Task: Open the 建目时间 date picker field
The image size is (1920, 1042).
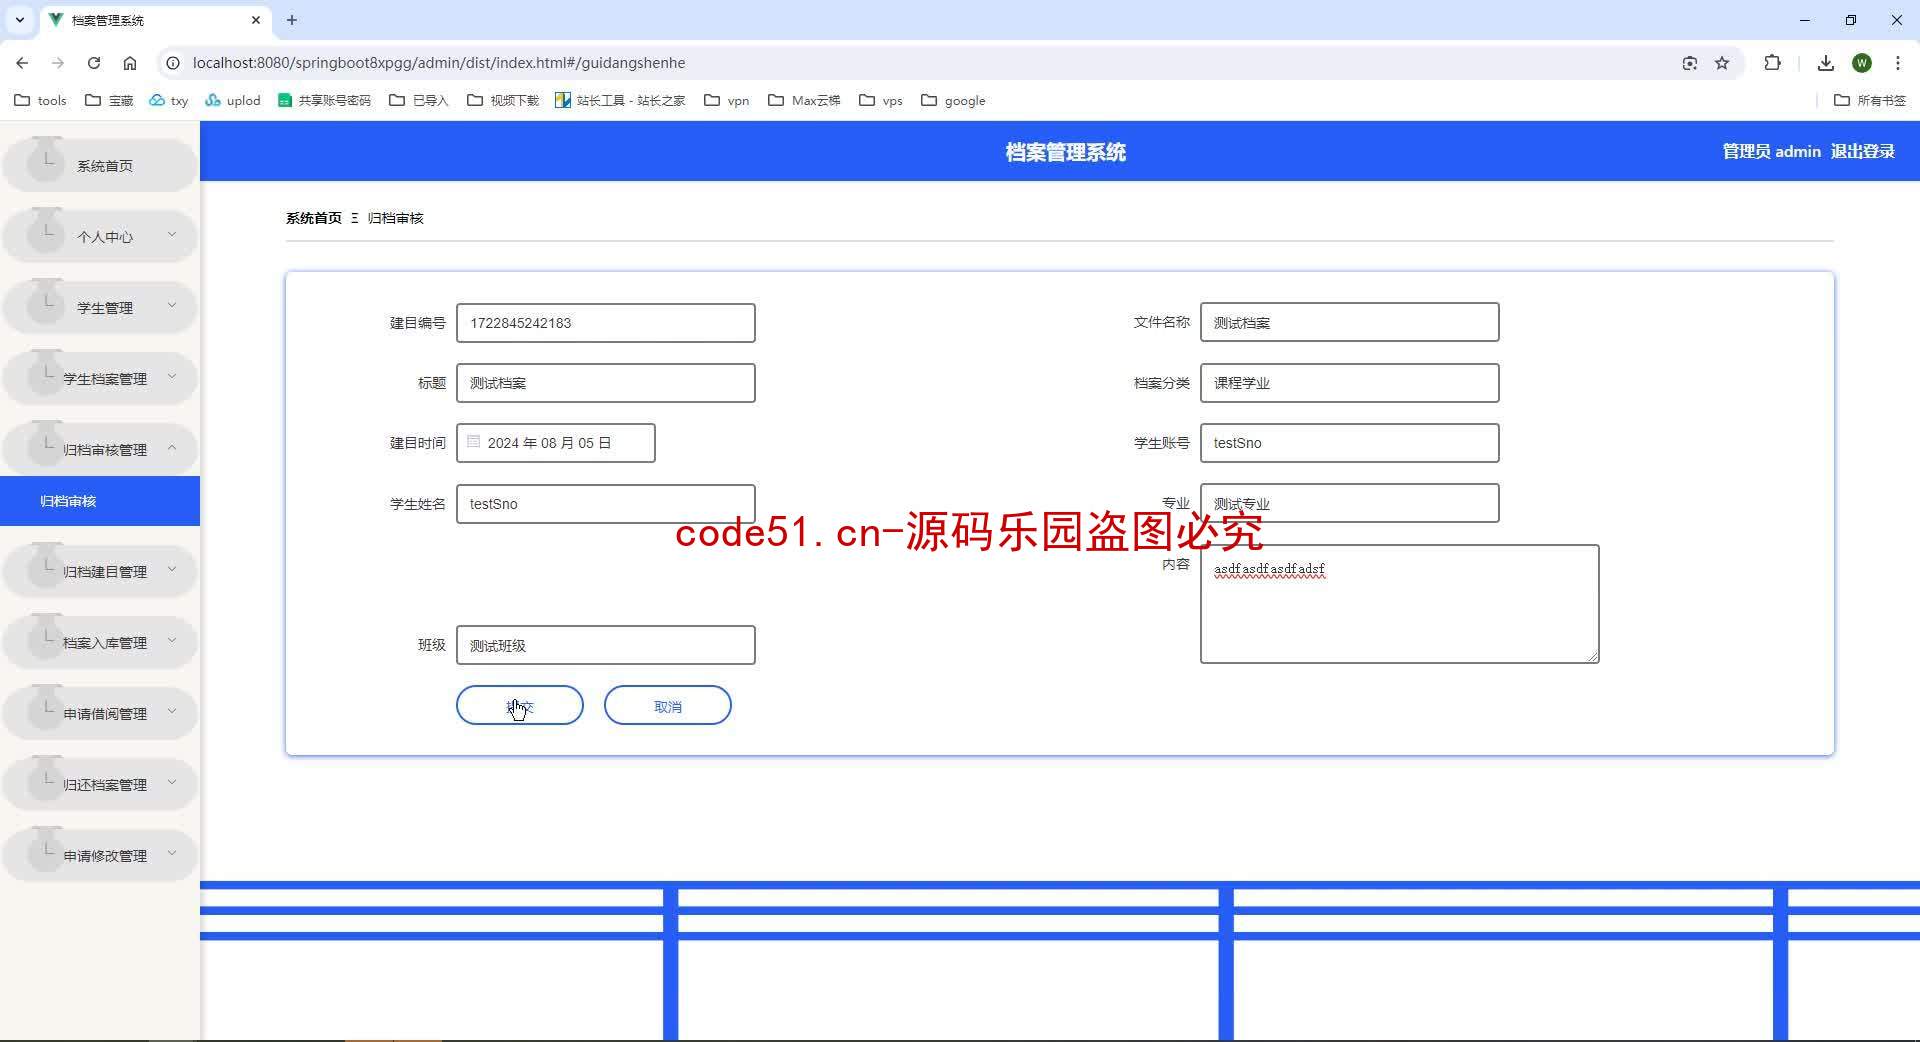Action: pyautogui.click(x=556, y=443)
